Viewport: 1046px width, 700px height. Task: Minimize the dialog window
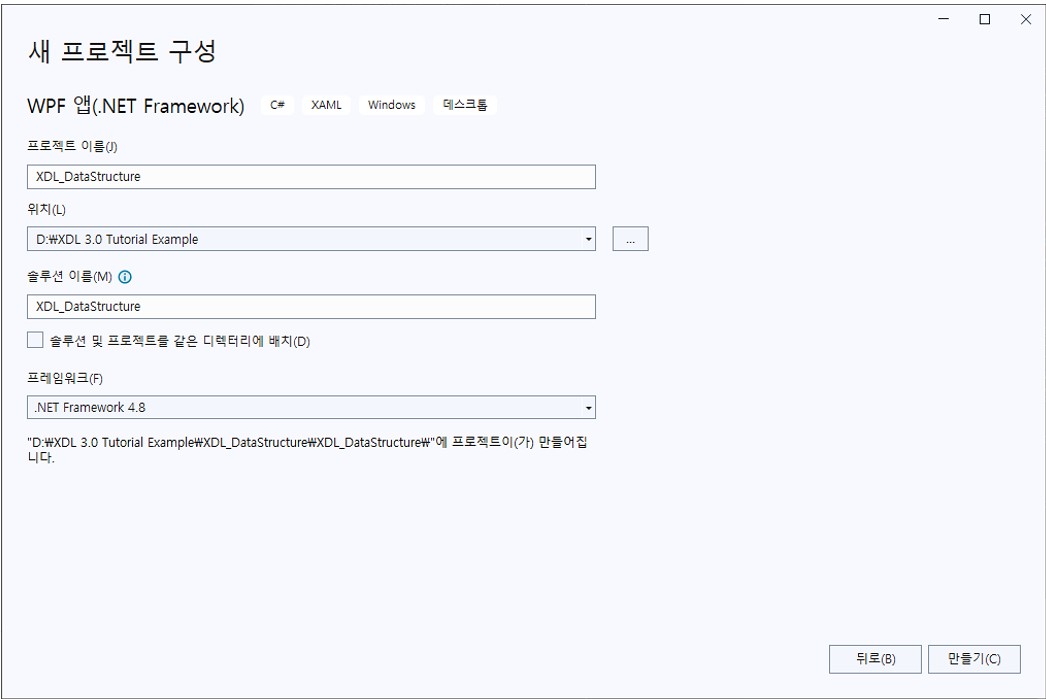pos(943,19)
